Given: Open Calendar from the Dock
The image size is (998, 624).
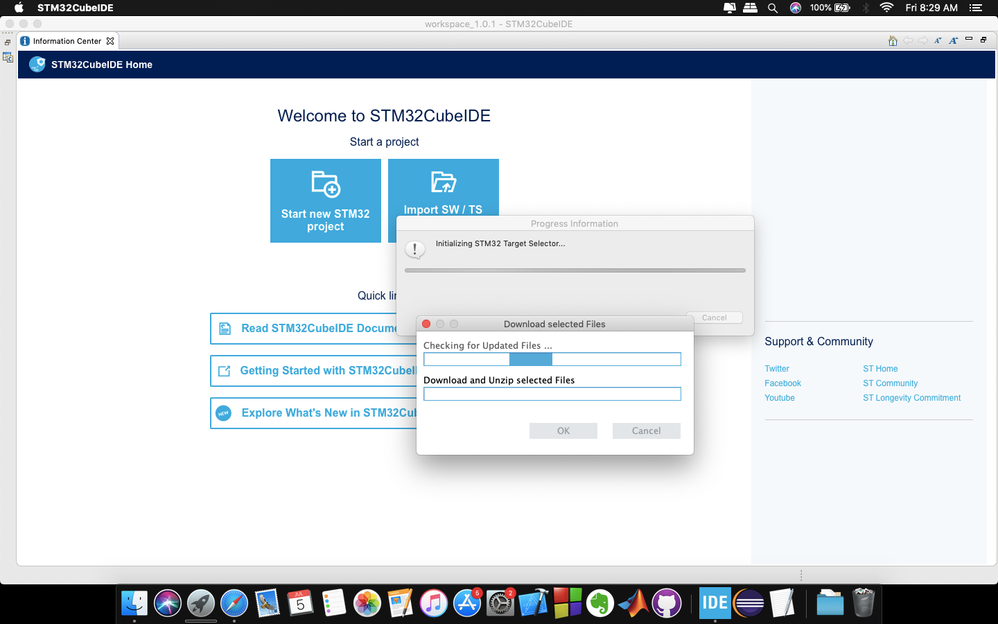Looking at the screenshot, I should 300,603.
